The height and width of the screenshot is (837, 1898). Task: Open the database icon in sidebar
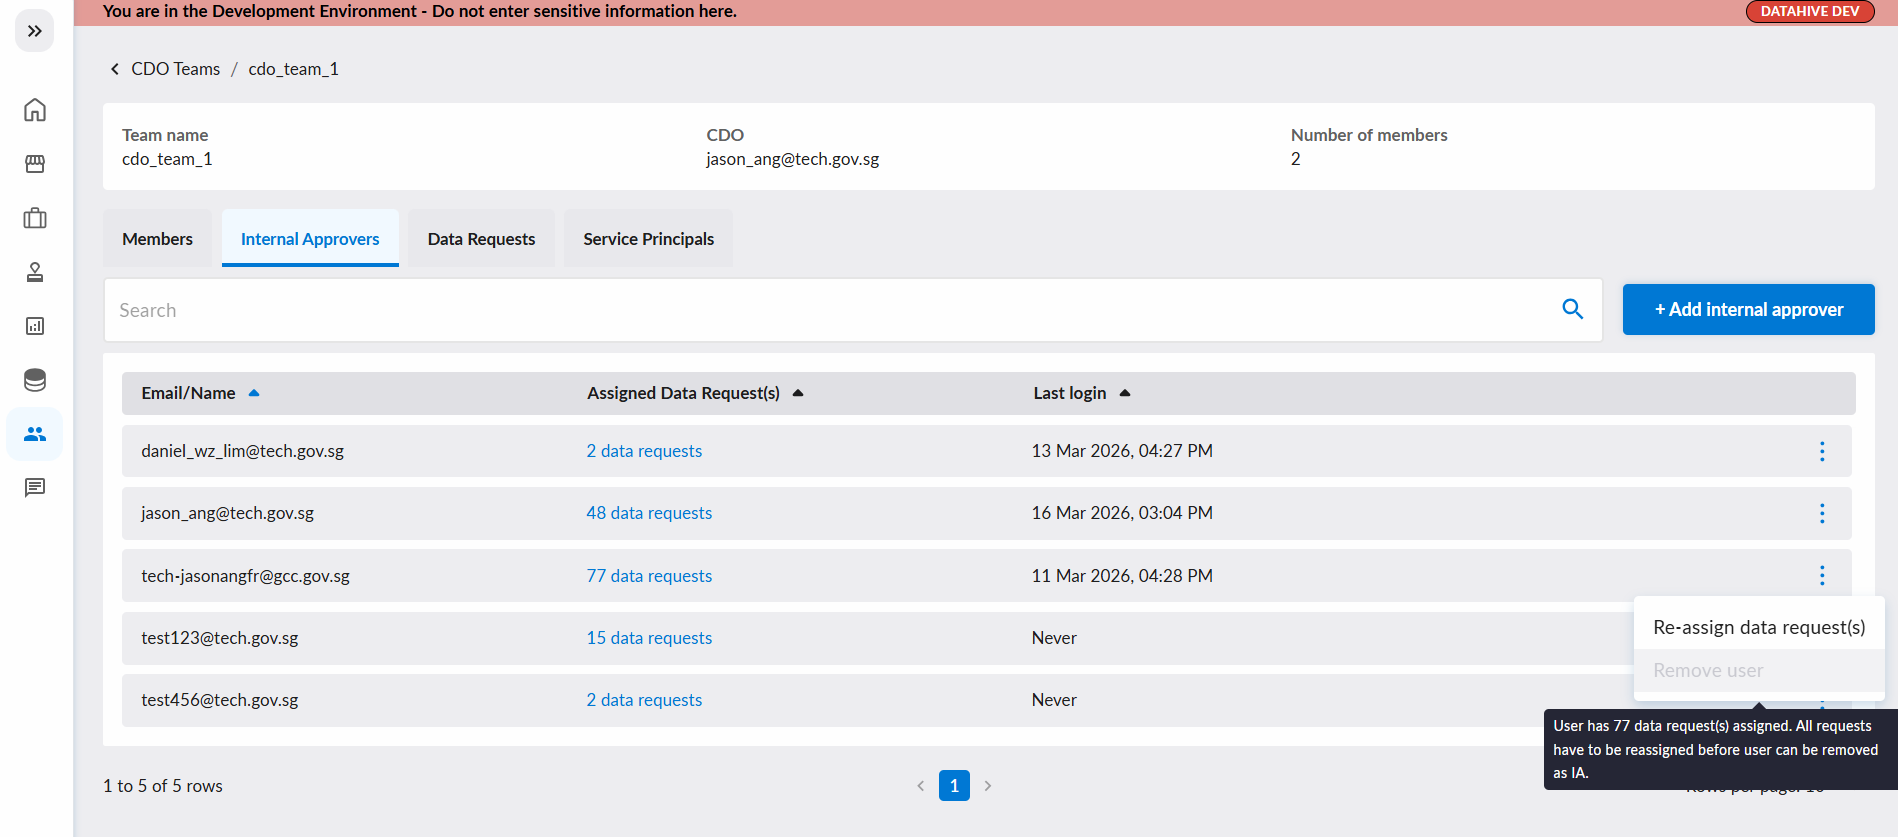tap(35, 380)
